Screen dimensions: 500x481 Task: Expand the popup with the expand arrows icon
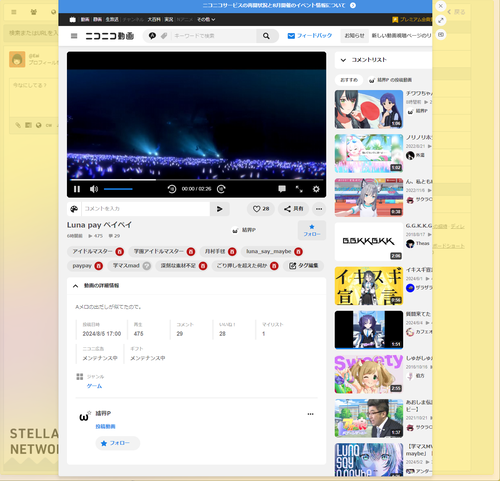pyautogui.click(x=441, y=20)
